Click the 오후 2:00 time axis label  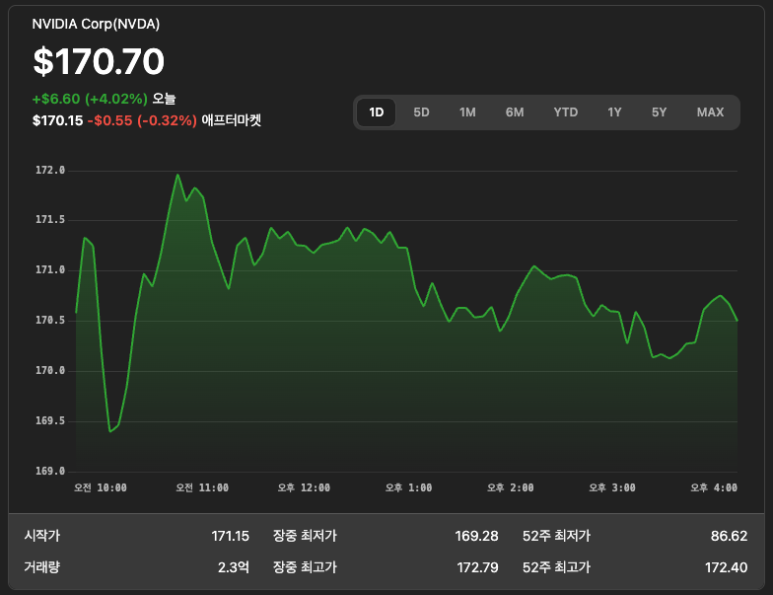click(510, 488)
